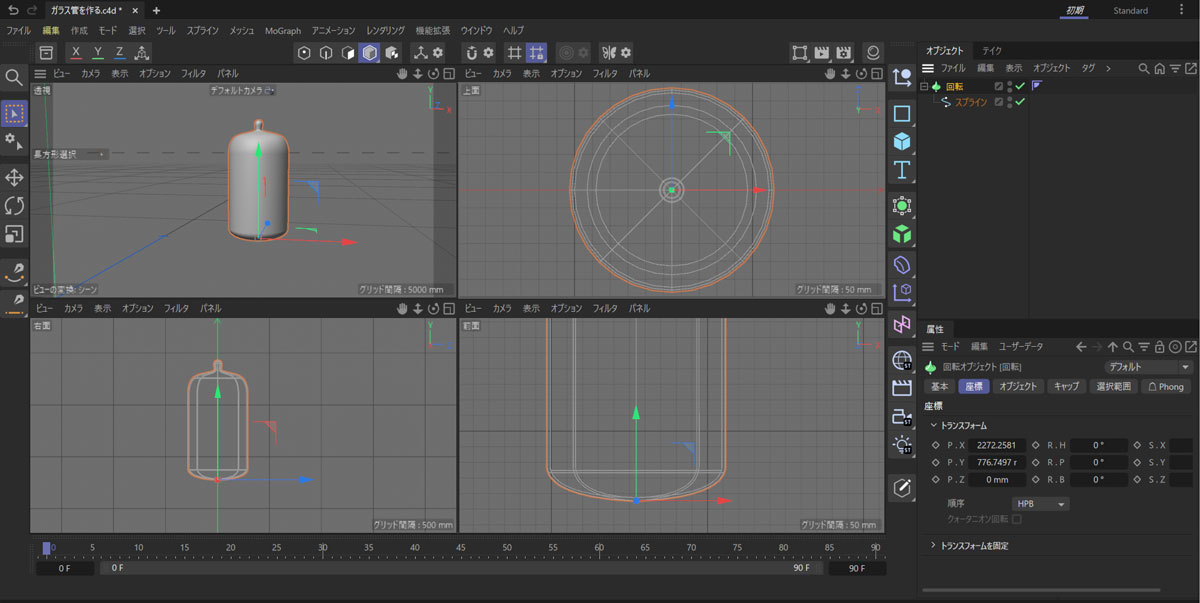Screen dimensions: 1200x603
Task: Click the Phong tag button
Action: (1165, 386)
